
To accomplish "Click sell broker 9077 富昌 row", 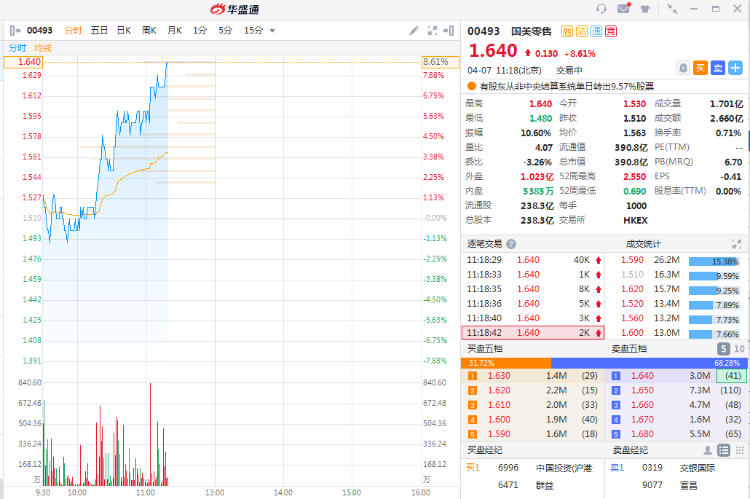I will [675, 485].
